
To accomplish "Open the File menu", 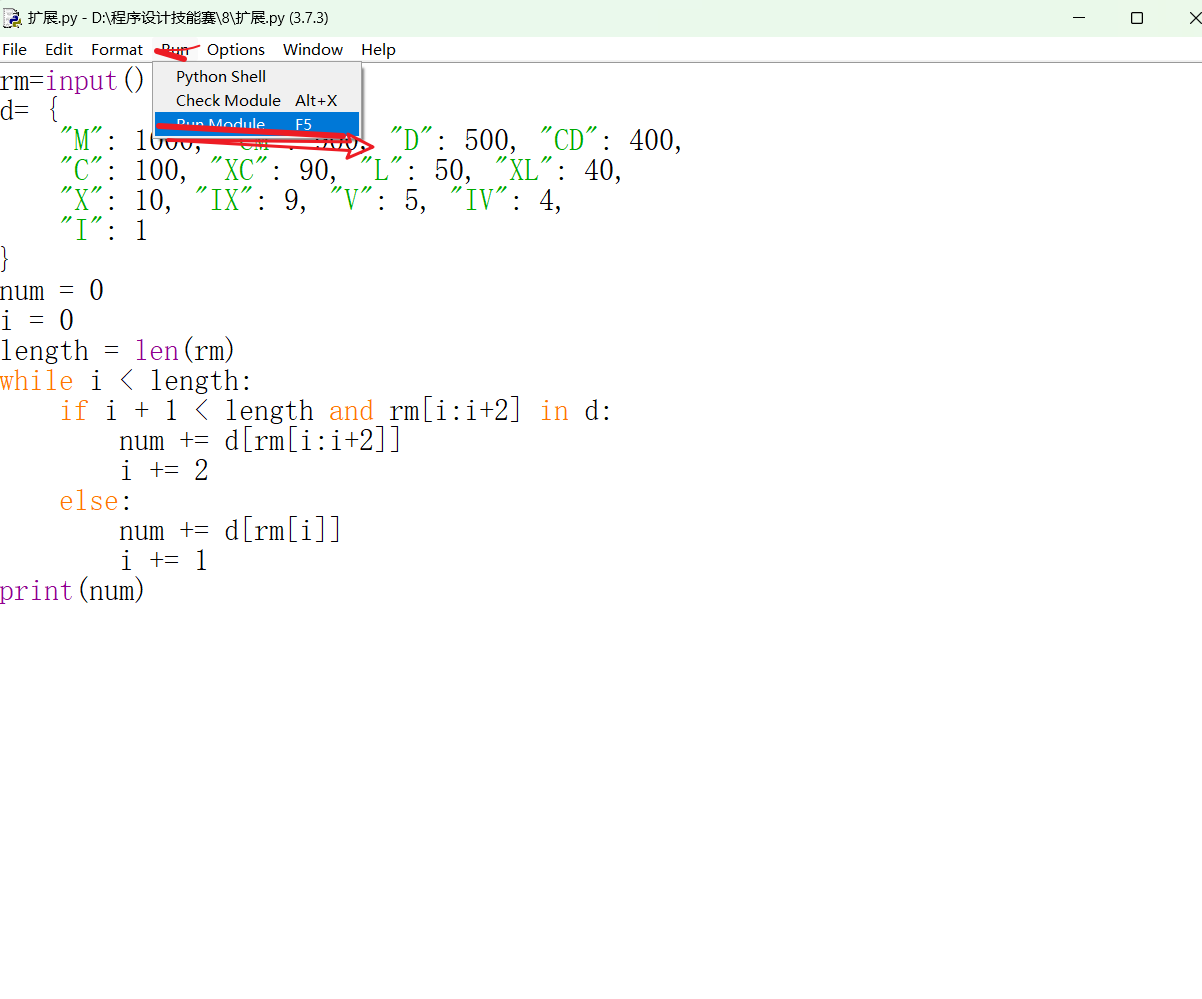I will point(15,49).
